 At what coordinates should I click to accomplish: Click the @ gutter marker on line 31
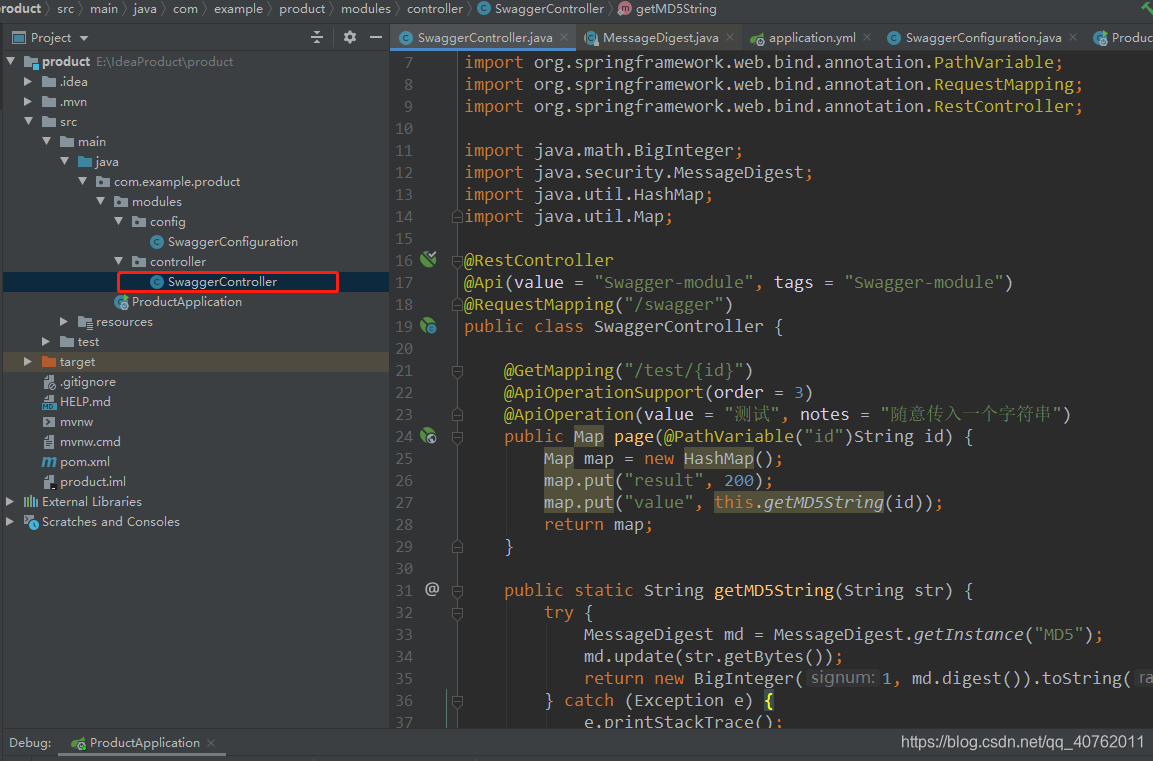pyautogui.click(x=432, y=589)
